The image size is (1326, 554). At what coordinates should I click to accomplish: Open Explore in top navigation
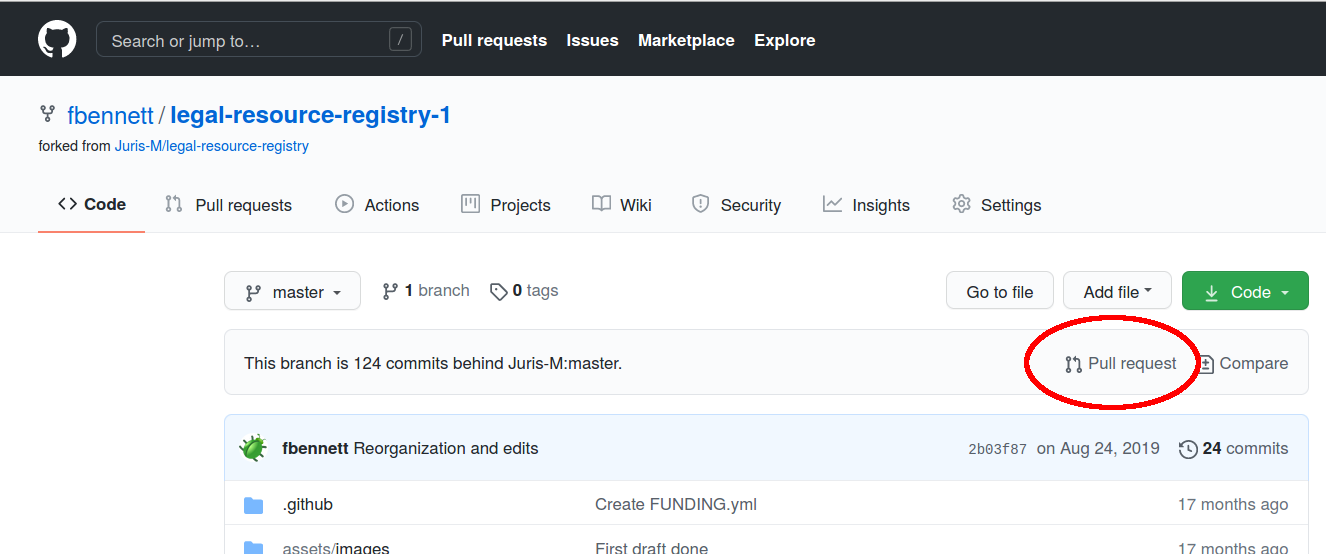tap(784, 40)
